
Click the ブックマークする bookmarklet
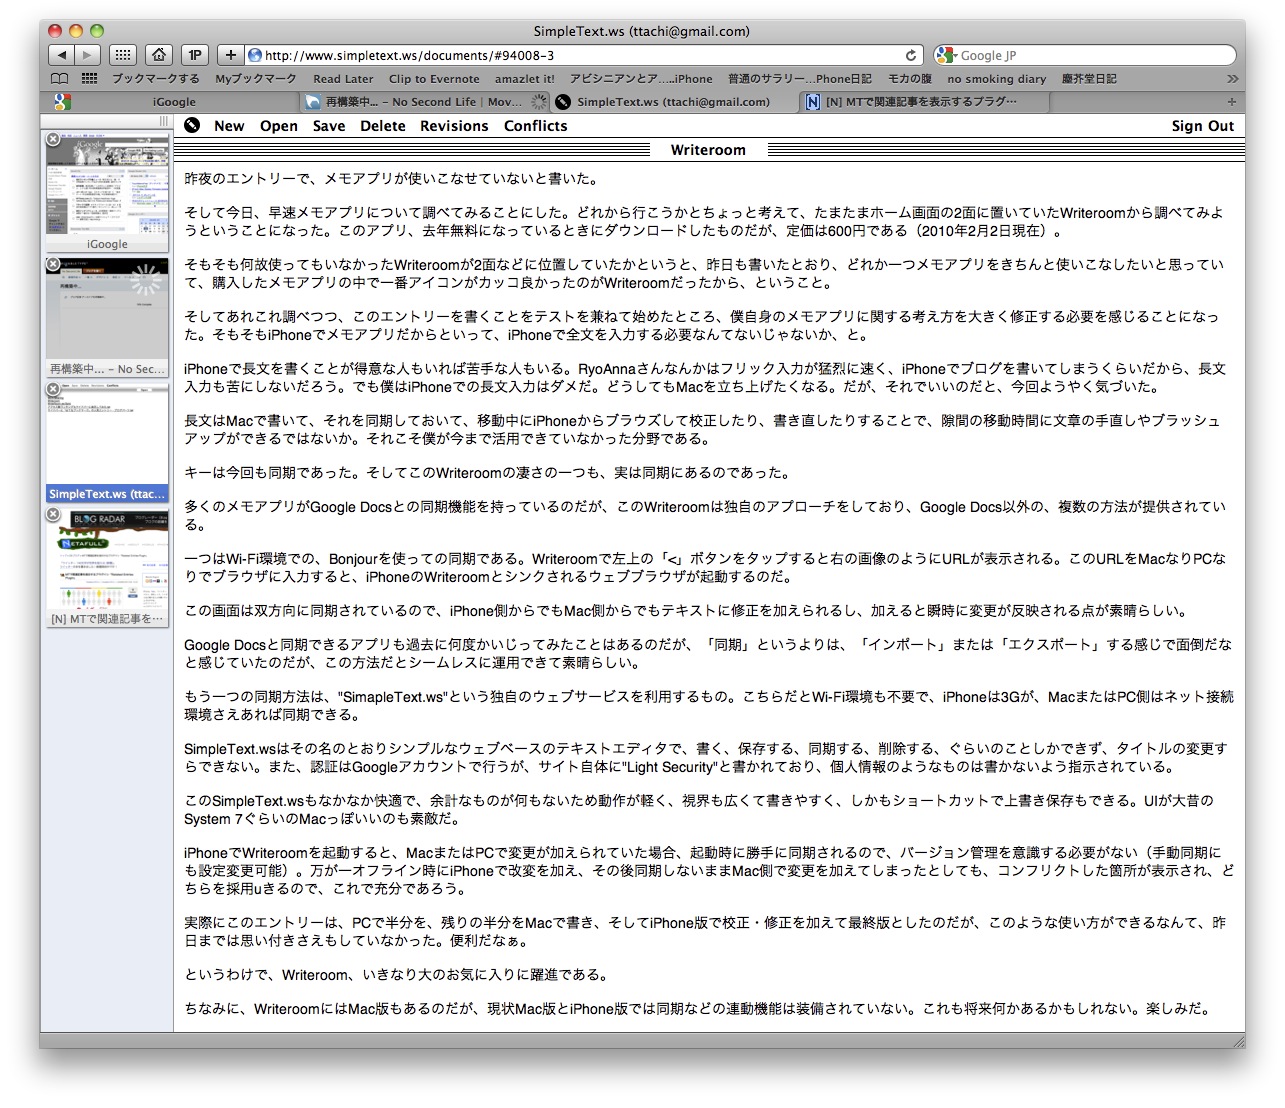[155, 79]
